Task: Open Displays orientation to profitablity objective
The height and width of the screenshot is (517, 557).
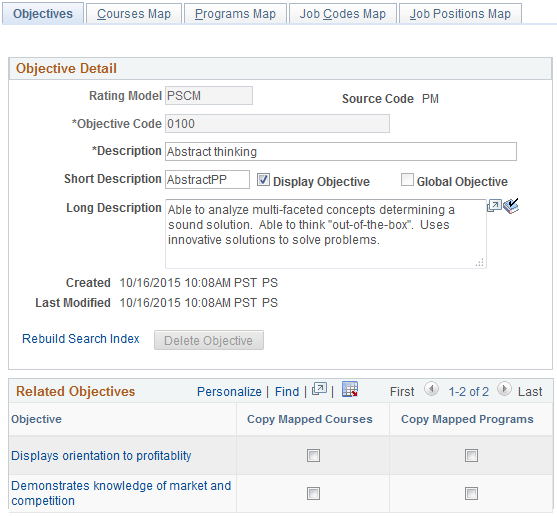Action: (x=101, y=456)
